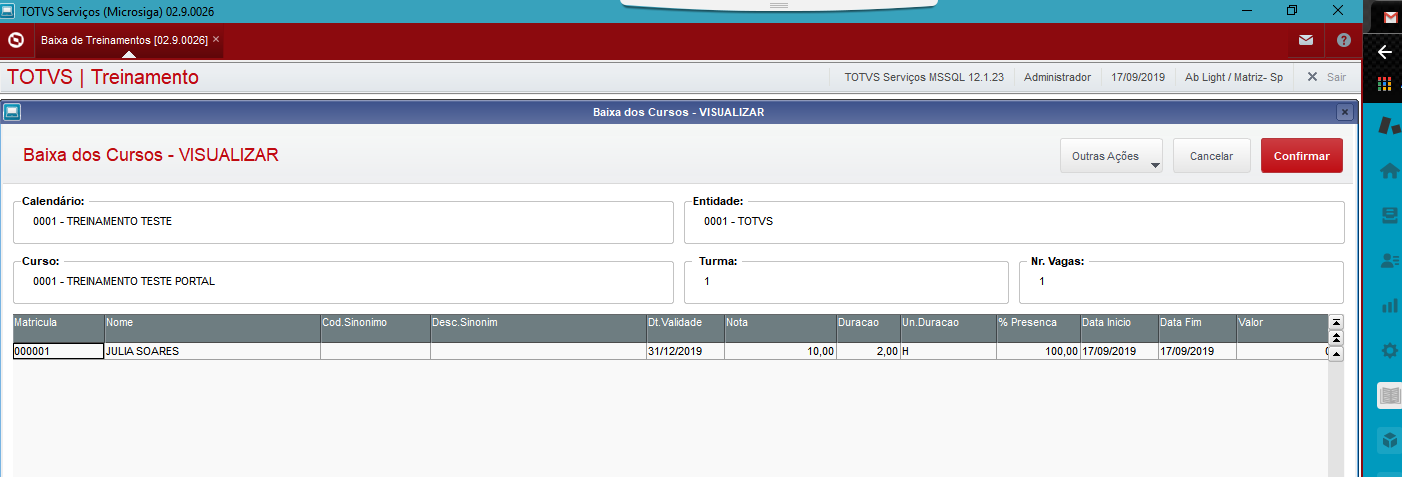Click the grid scroll-up arrow button
Screen dimensions: 1402x477
(x=1336, y=353)
